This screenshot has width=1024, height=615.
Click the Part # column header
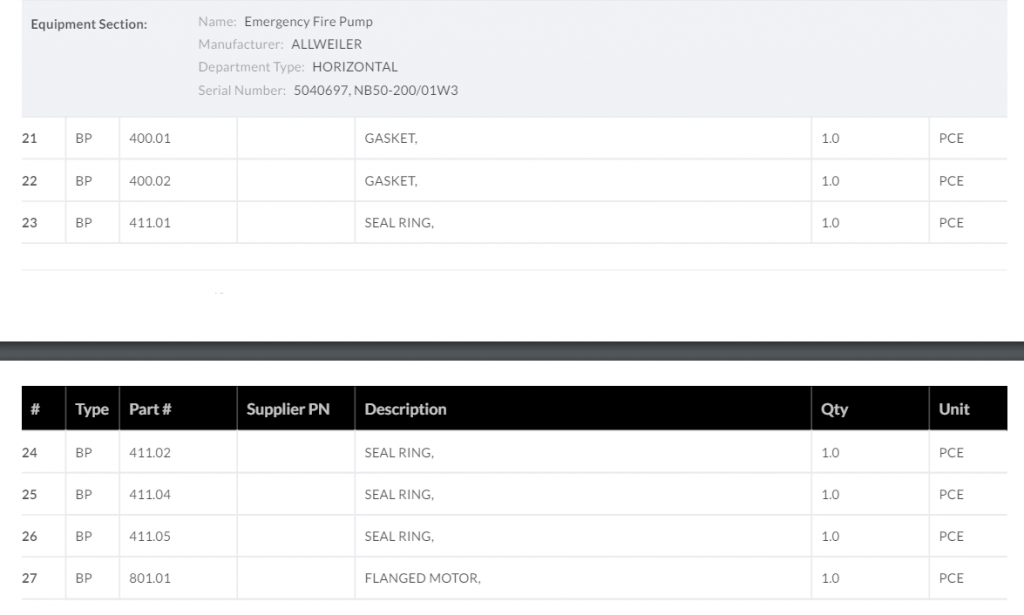[150, 409]
